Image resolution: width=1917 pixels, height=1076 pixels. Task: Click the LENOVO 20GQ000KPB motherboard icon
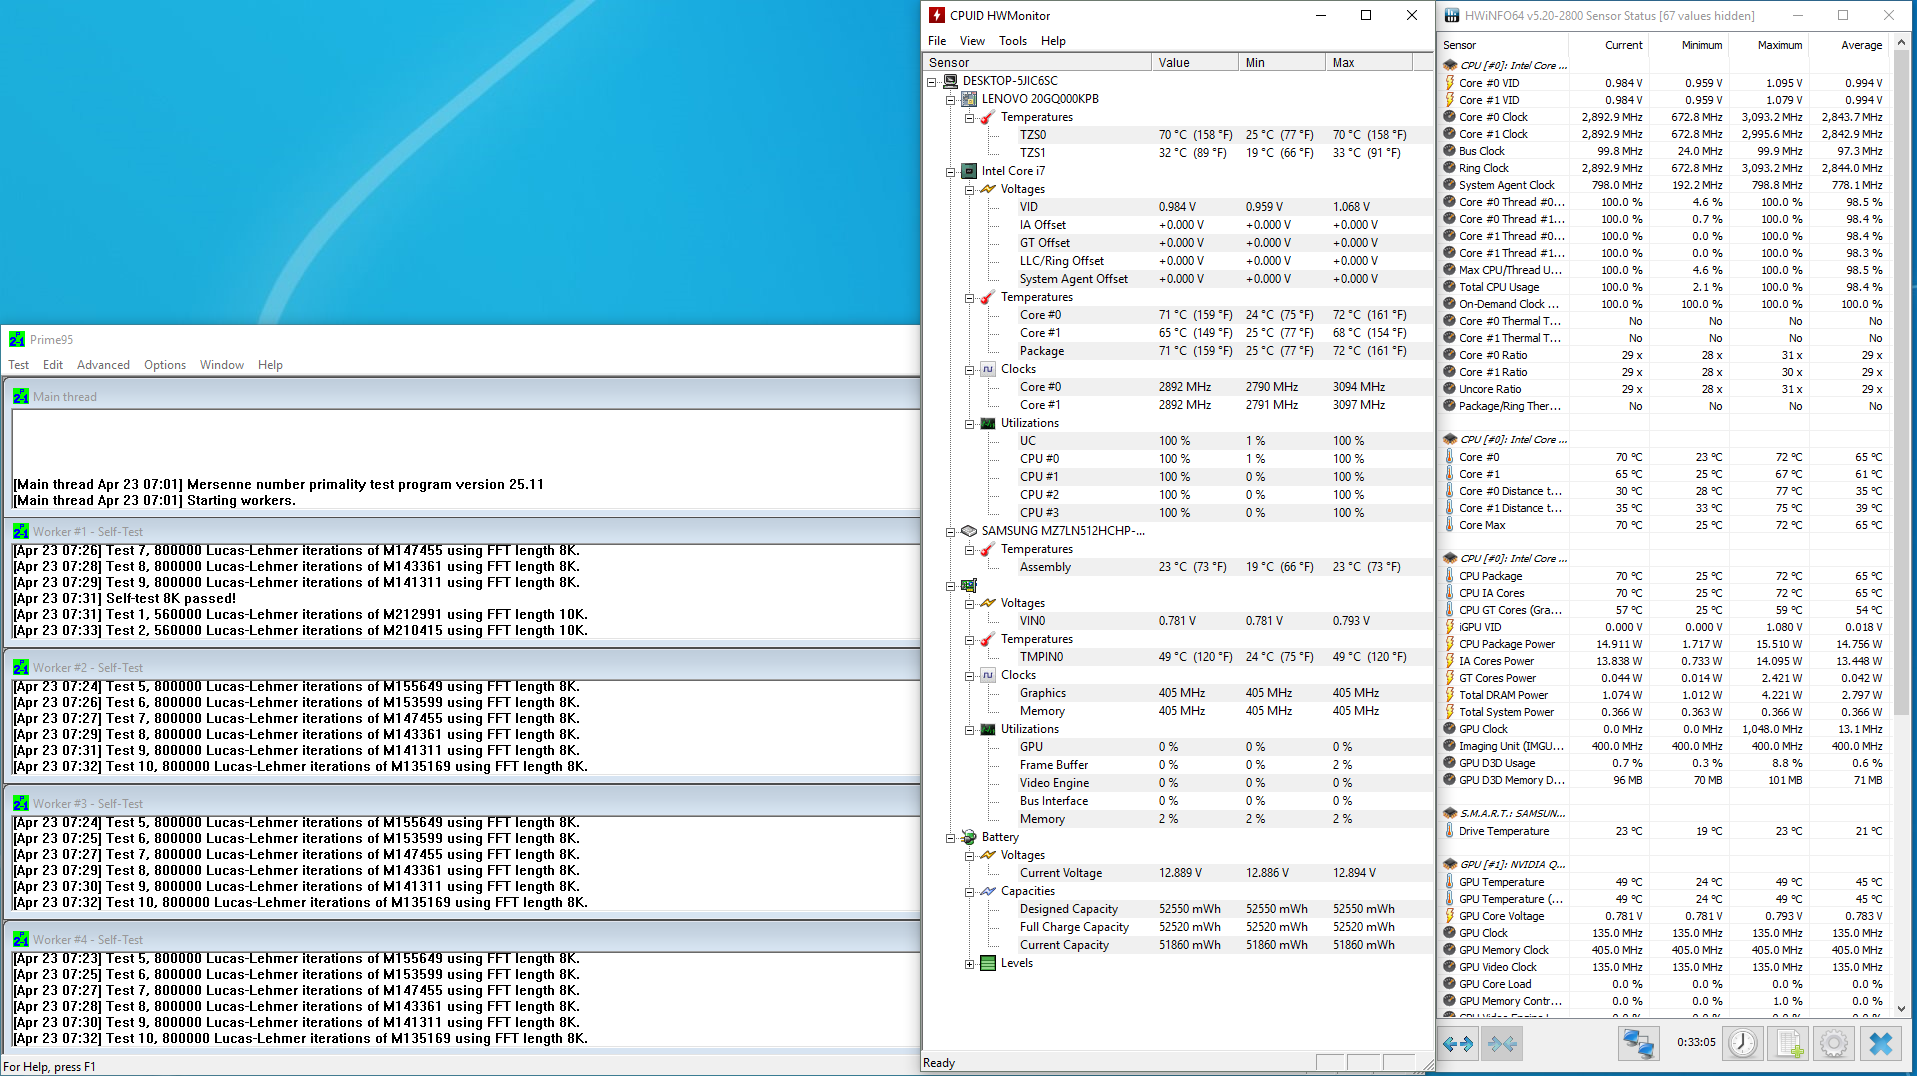(969, 99)
